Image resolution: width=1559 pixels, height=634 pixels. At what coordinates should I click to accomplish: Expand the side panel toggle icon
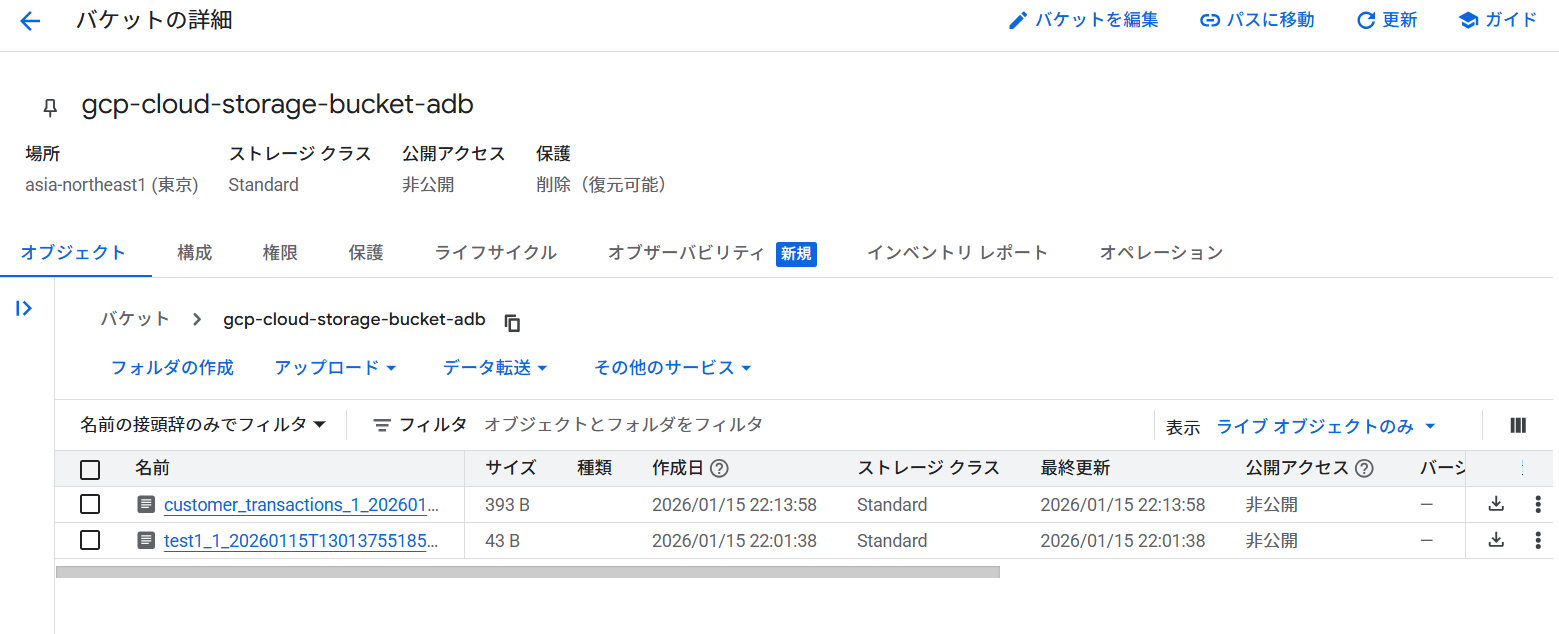25,308
